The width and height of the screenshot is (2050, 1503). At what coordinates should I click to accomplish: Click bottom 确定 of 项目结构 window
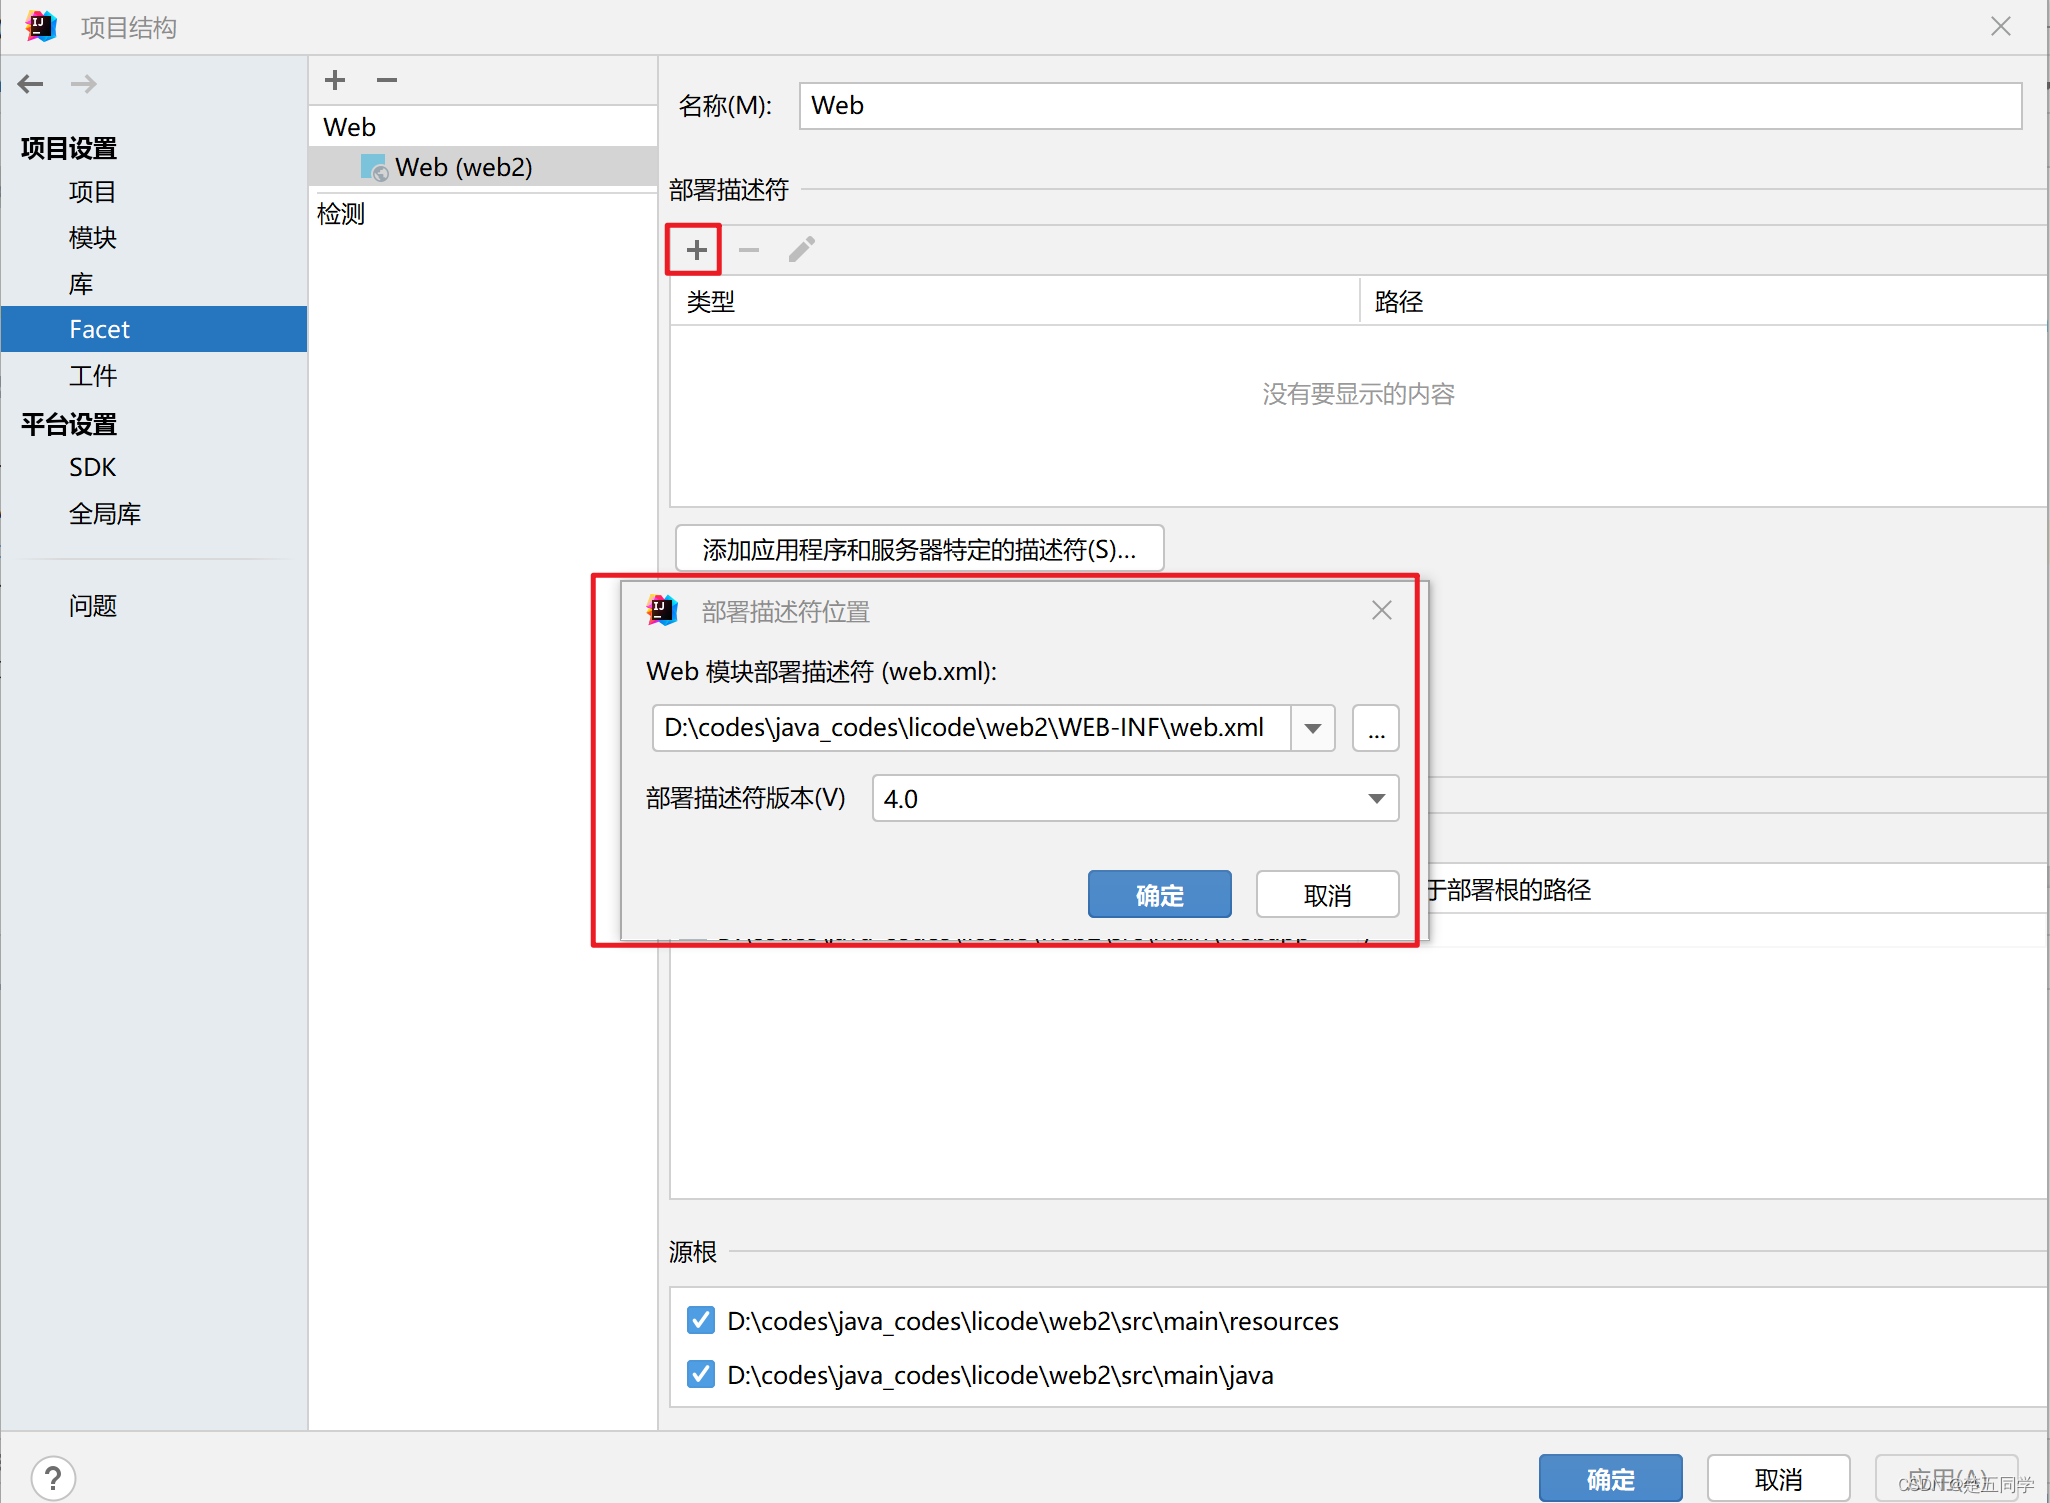(1611, 1479)
